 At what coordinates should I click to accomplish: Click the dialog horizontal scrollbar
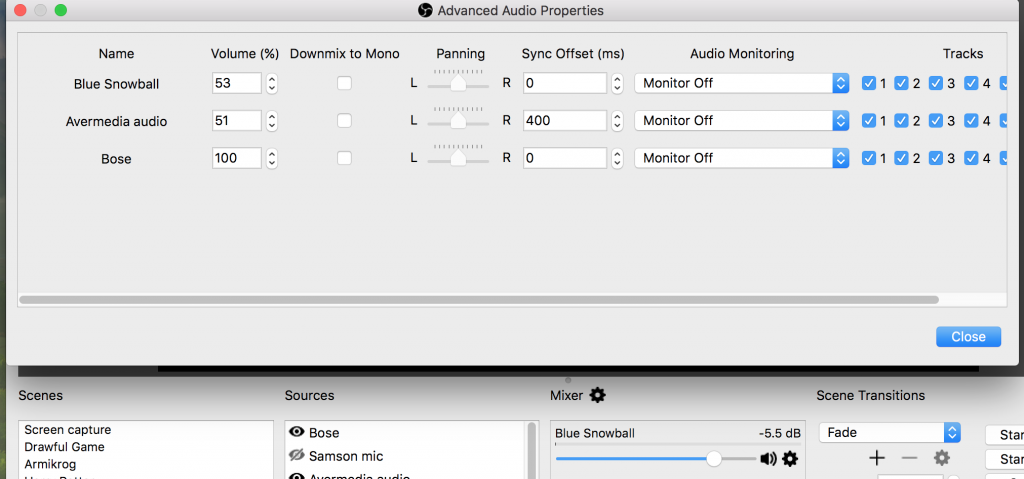tap(479, 300)
